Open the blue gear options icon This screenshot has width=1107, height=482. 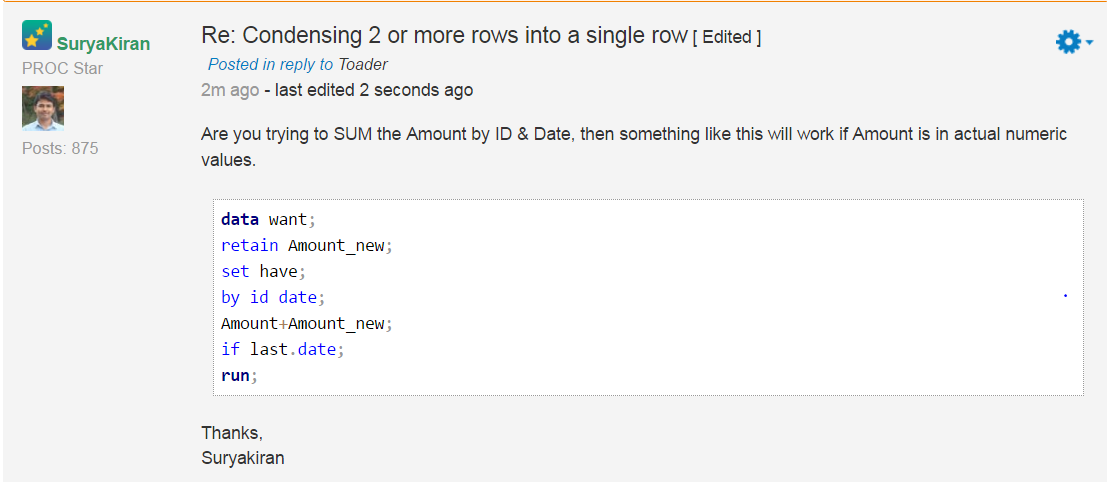[x=1068, y=42]
